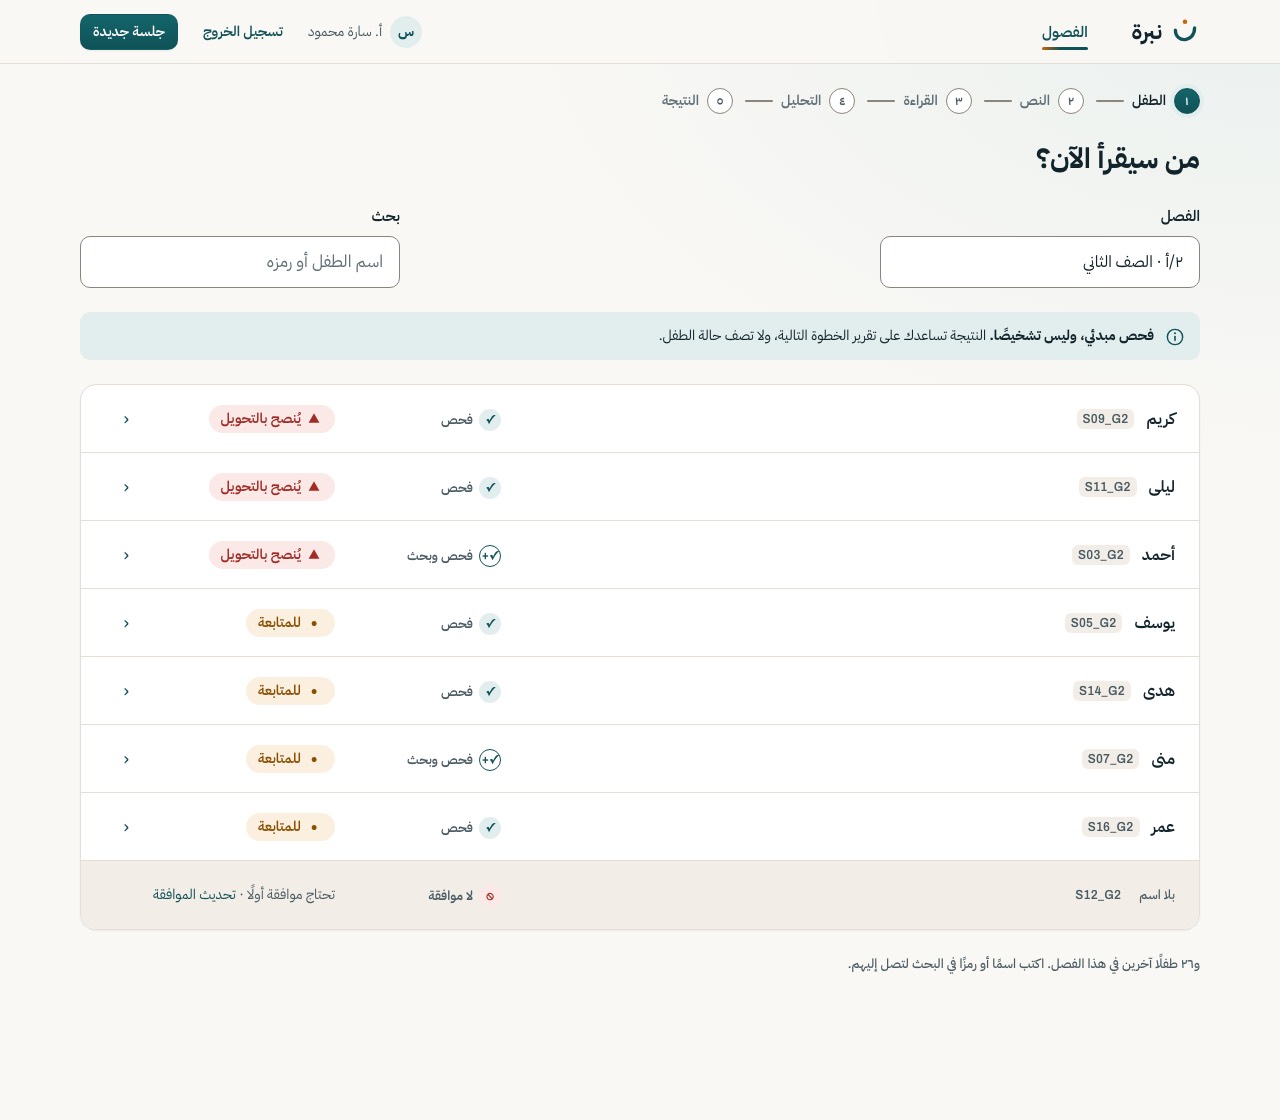The height and width of the screenshot is (1120, 1280).
Task: Click the double-check icon in أحمد's row
Action: [490, 556]
